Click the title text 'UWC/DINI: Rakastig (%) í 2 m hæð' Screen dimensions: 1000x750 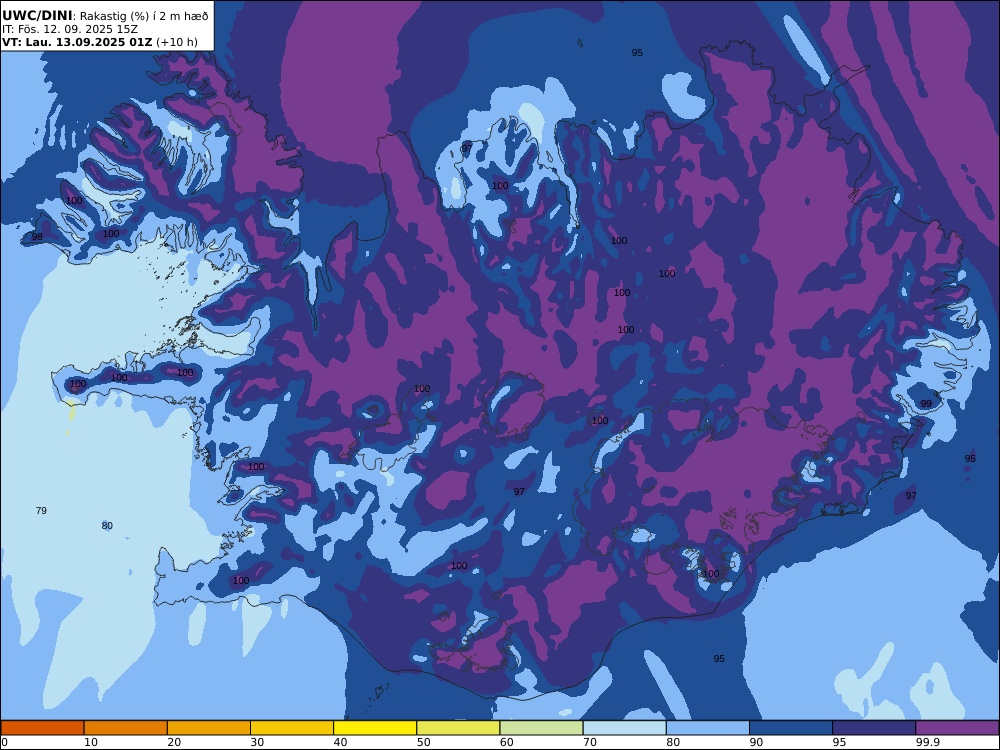(105, 15)
